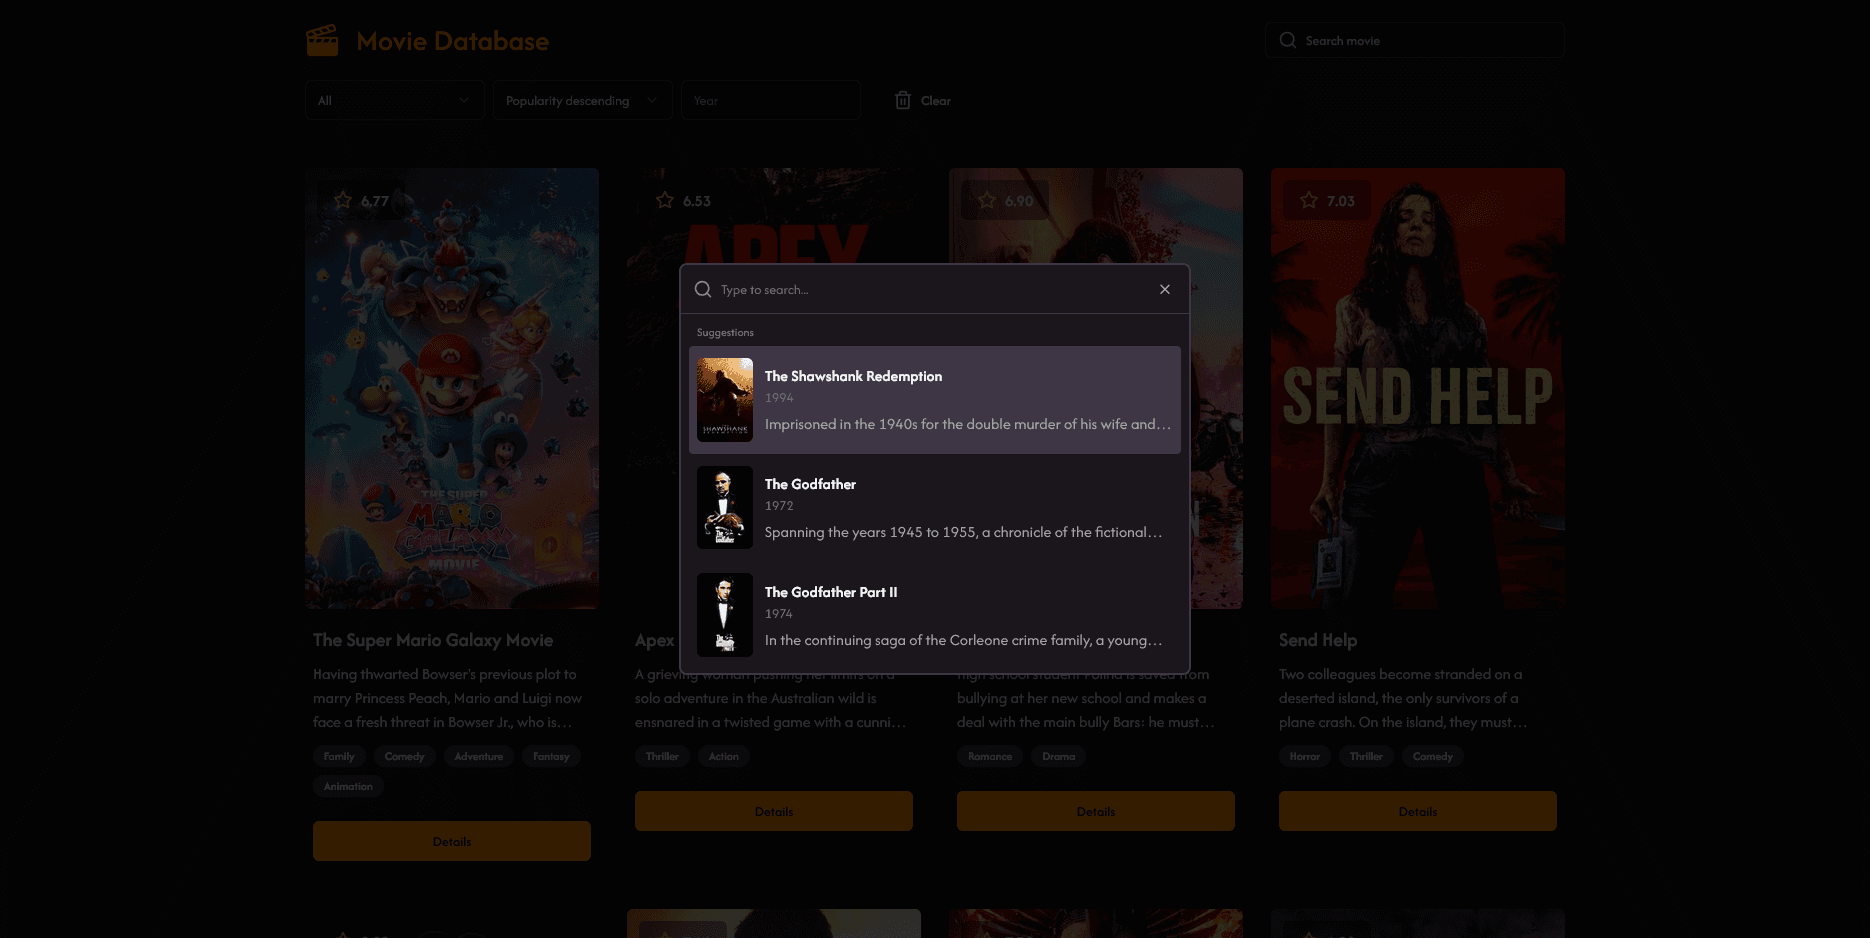1870x938 pixels.
Task: Click the Suggestions heading in search dialog
Action: (725, 332)
